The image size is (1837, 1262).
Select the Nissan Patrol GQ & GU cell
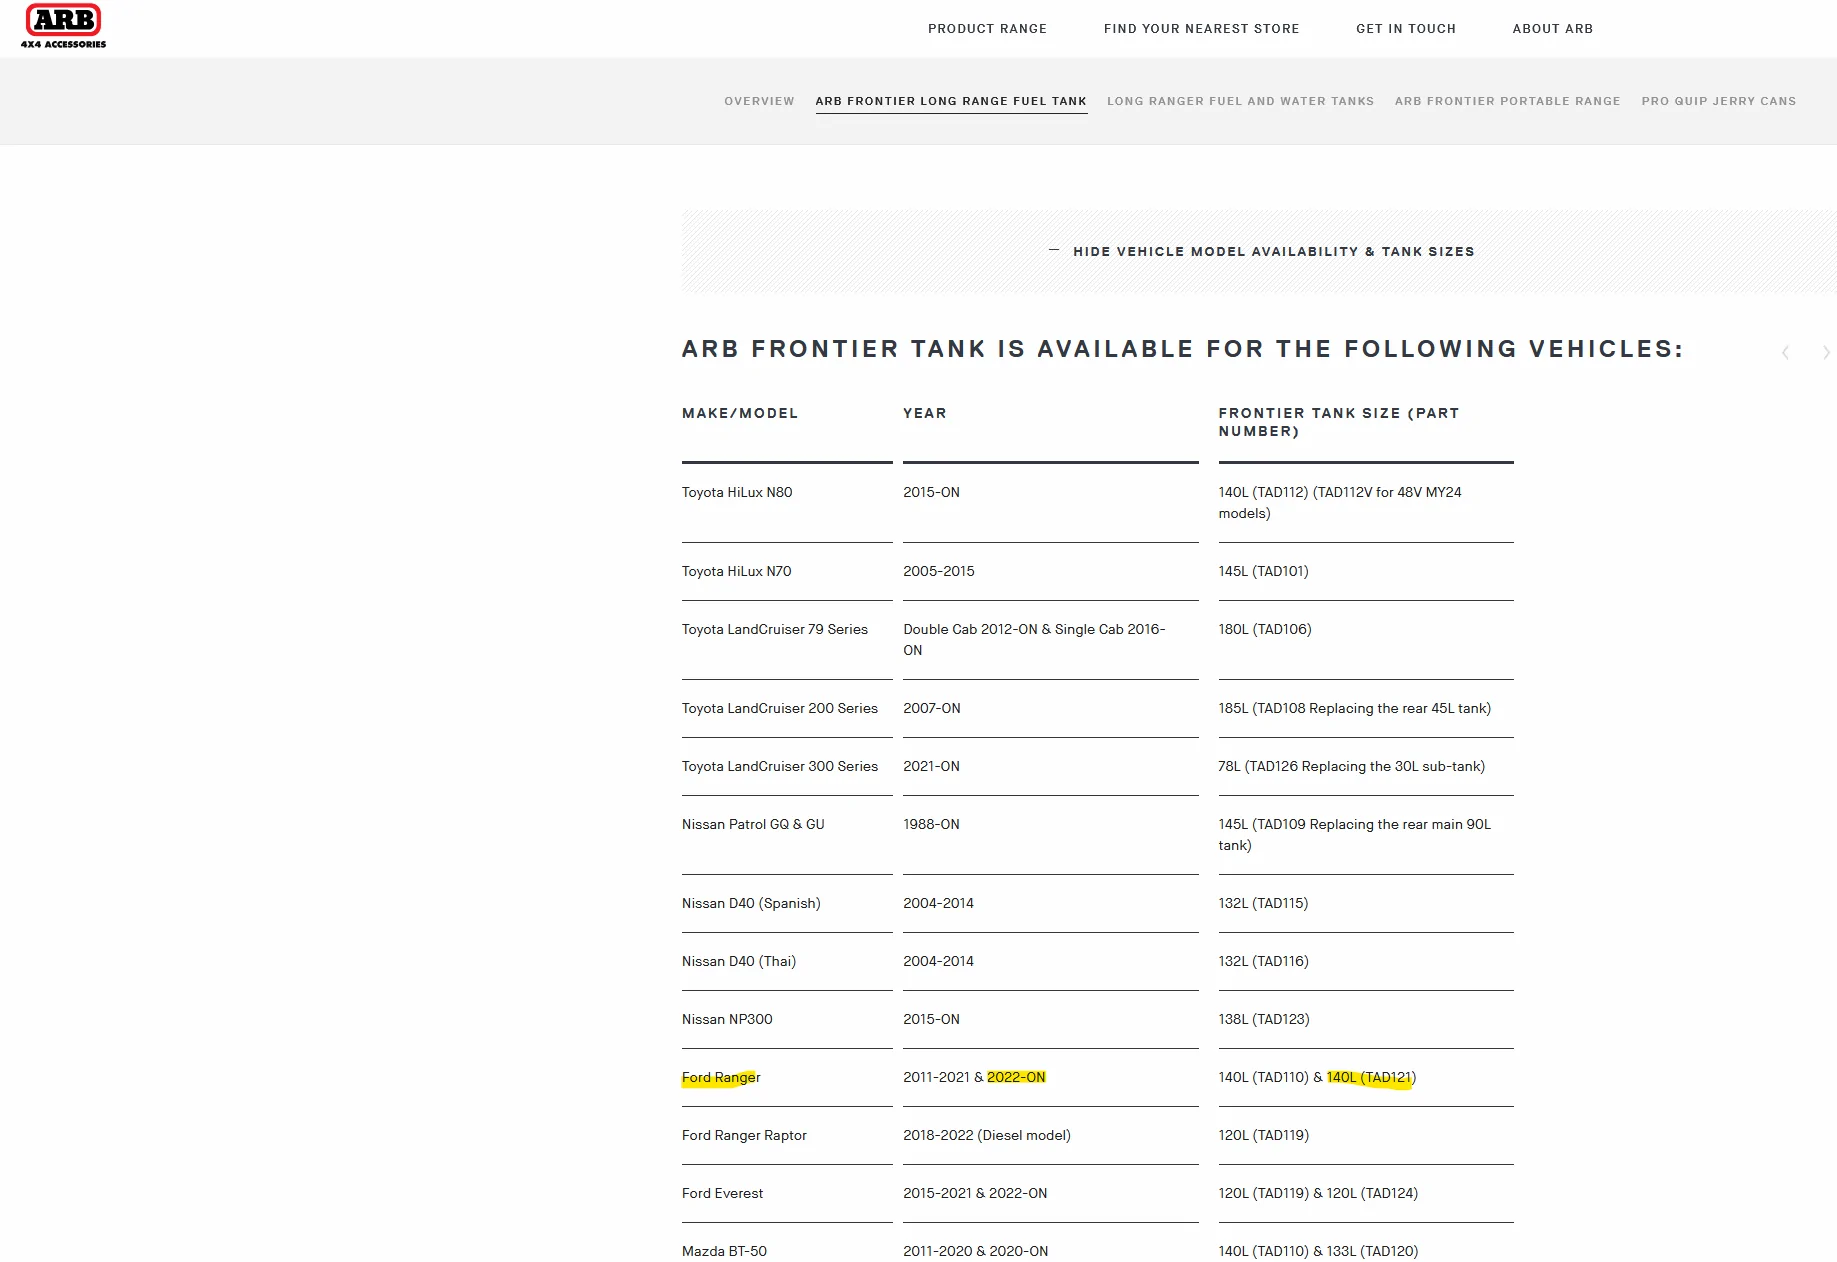tap(753, 824)
